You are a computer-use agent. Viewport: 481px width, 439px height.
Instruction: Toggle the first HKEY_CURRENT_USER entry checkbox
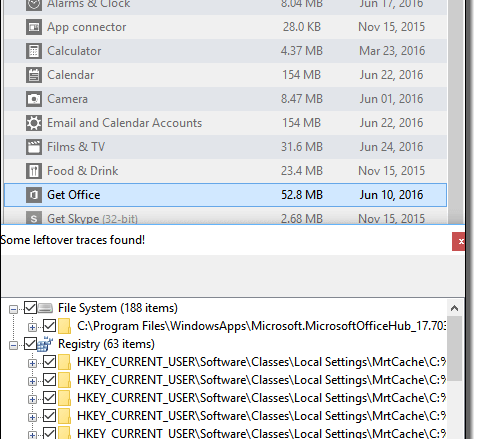point(49,362)
